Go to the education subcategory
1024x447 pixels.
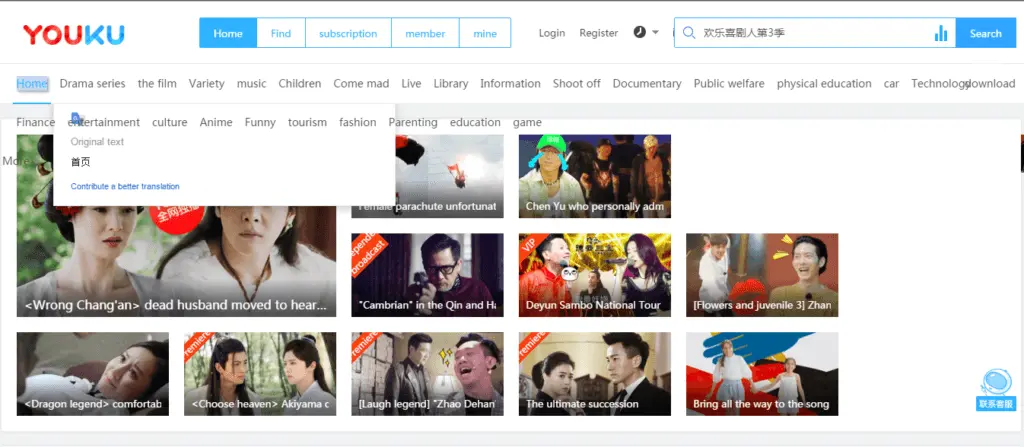coord(475,122)
